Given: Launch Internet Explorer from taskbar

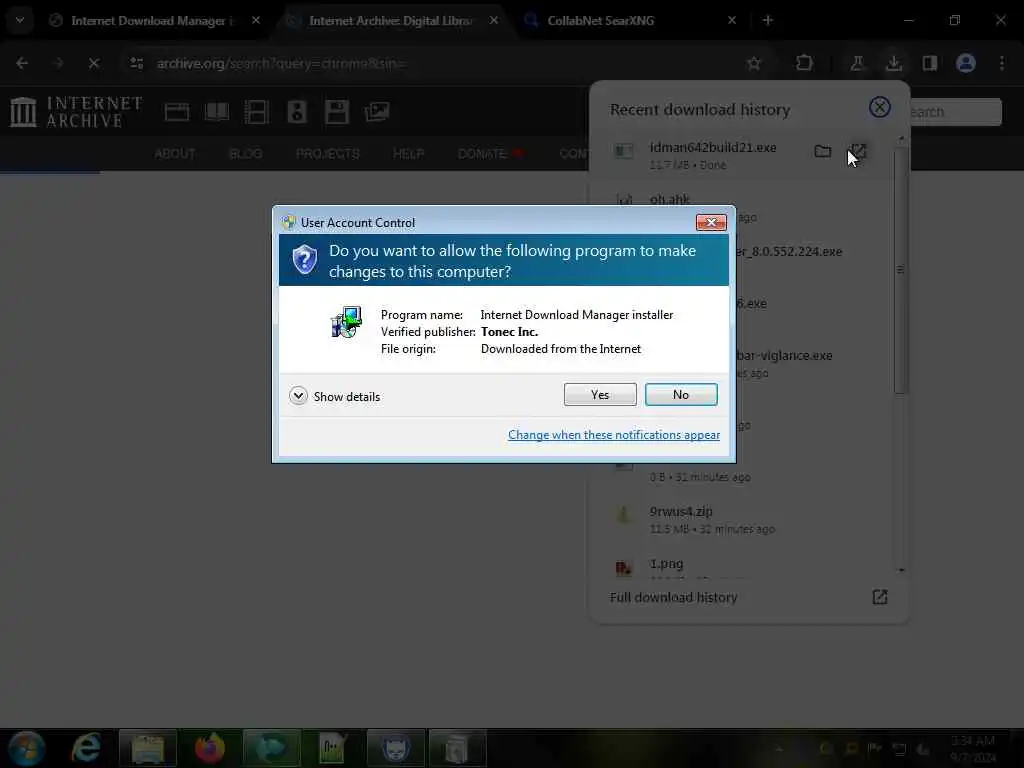Looking at the screenshot, I should [86, 748].
